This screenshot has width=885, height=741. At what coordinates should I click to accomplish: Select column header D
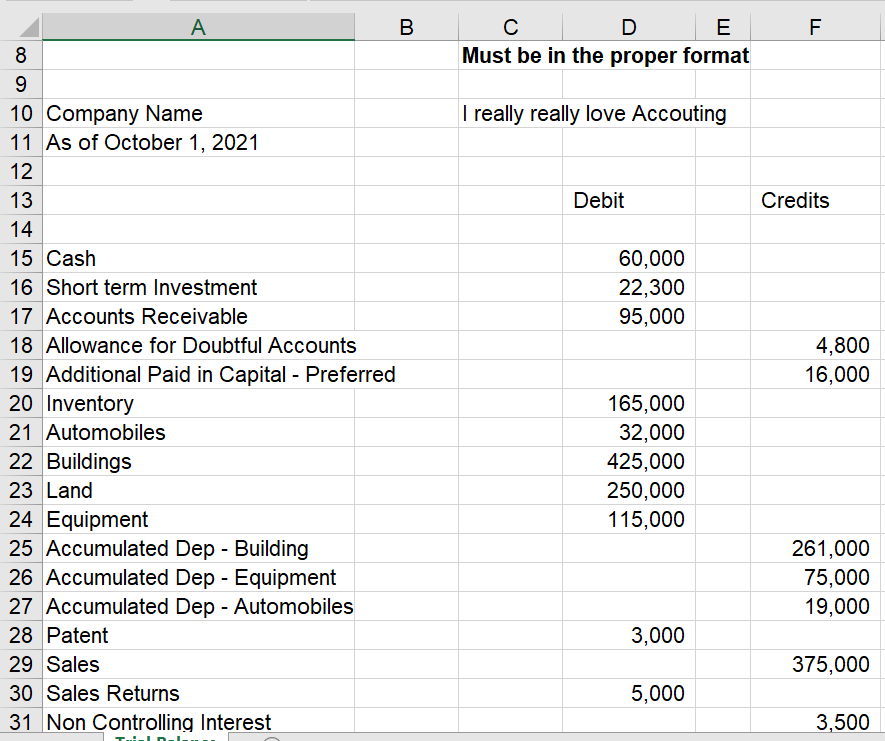coord(628,27)
